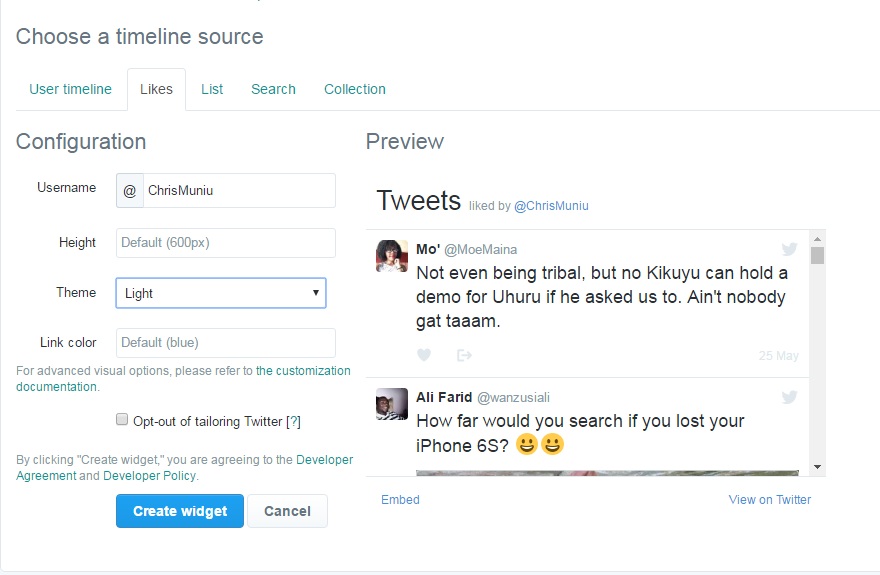Click Twitter bird icon on Ali Farid tweet
880x575 pixels.
(x=789, y=398)
